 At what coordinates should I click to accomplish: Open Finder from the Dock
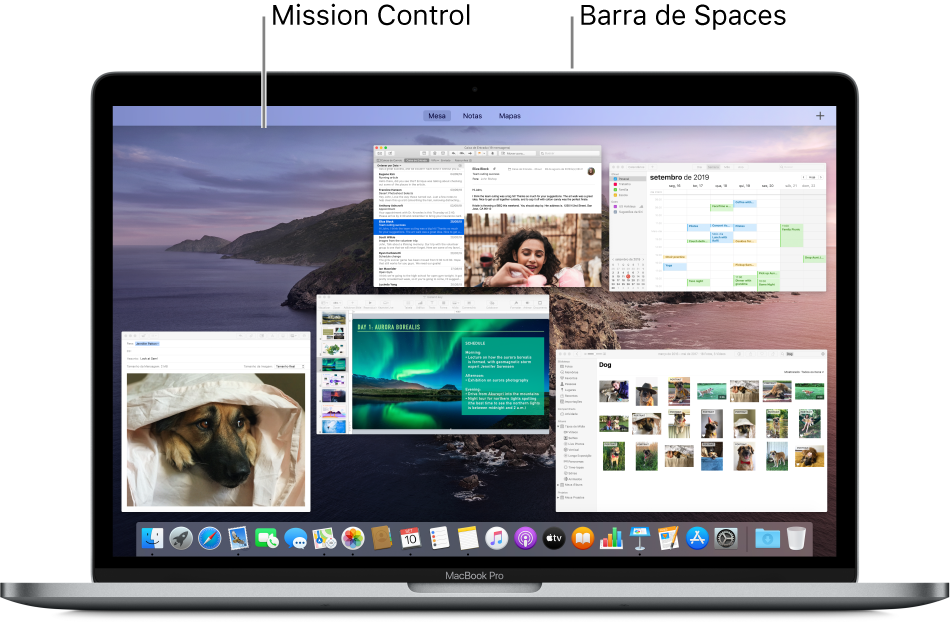tap(152, 538)
